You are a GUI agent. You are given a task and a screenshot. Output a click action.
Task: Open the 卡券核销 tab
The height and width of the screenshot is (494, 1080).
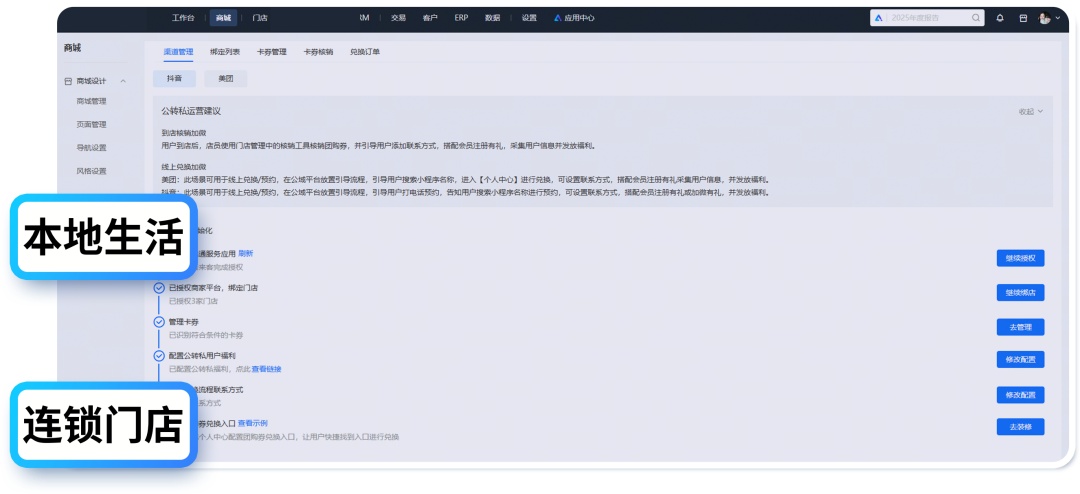click(x=318, y=51)
